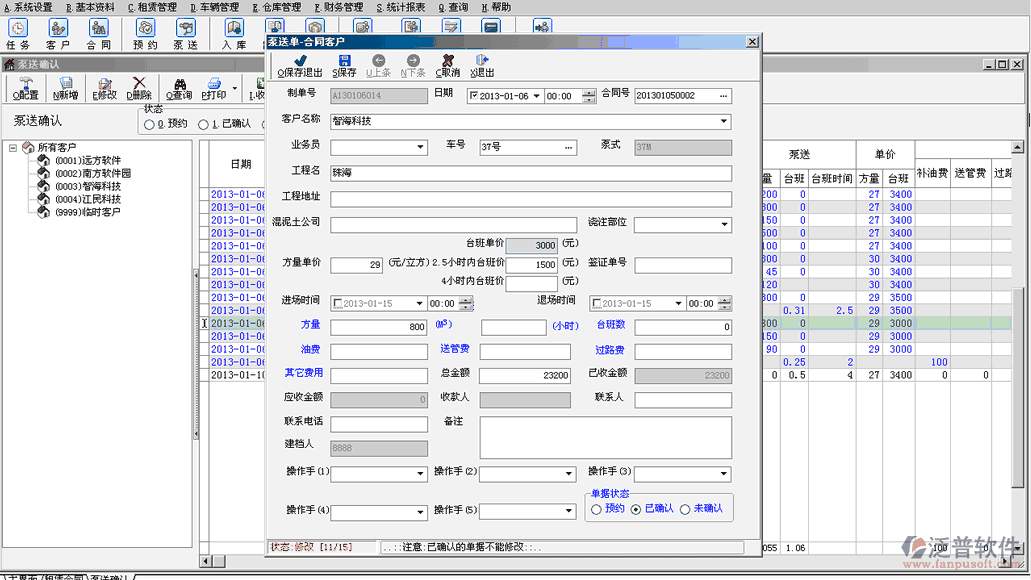Viewport: 1031px width, 580px height.
Task: Open the 业务员 dropdown
Action: point(420,148)
